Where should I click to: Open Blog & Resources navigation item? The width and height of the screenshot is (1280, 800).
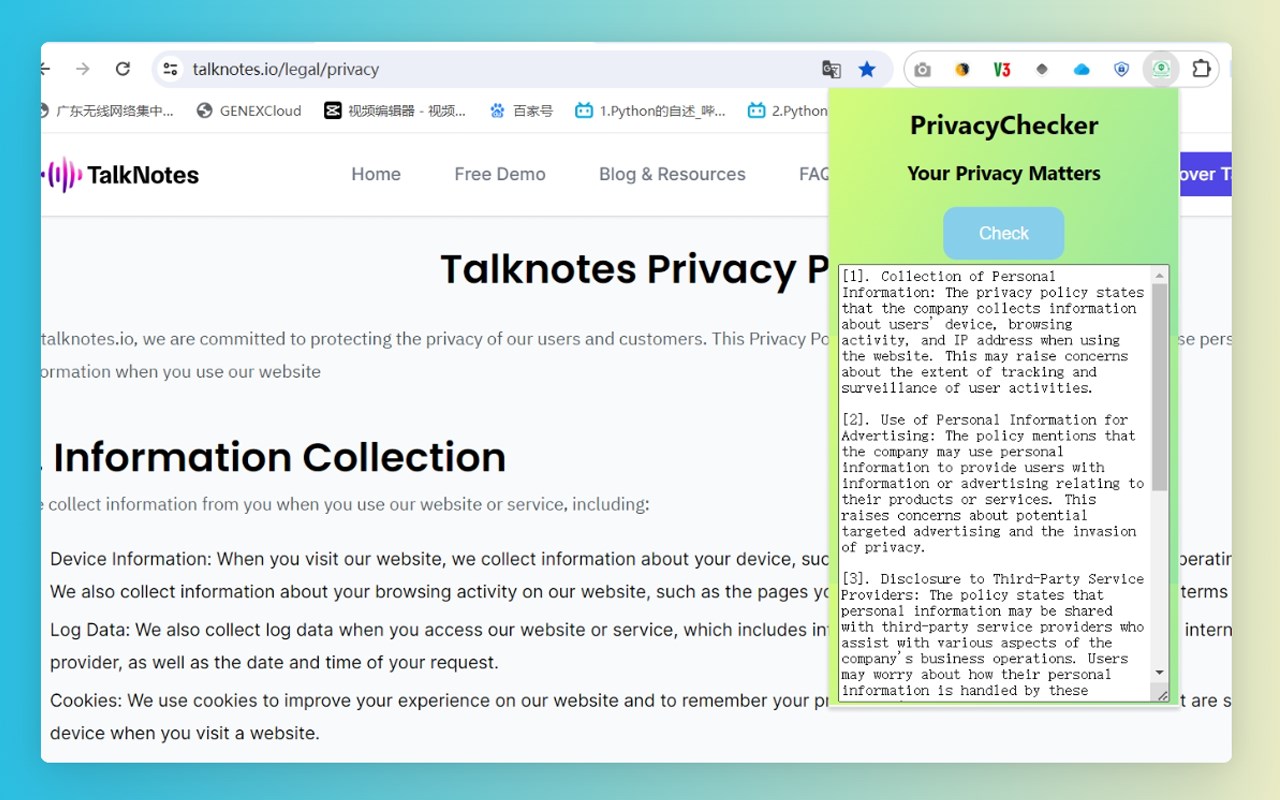tap(672, 174)
